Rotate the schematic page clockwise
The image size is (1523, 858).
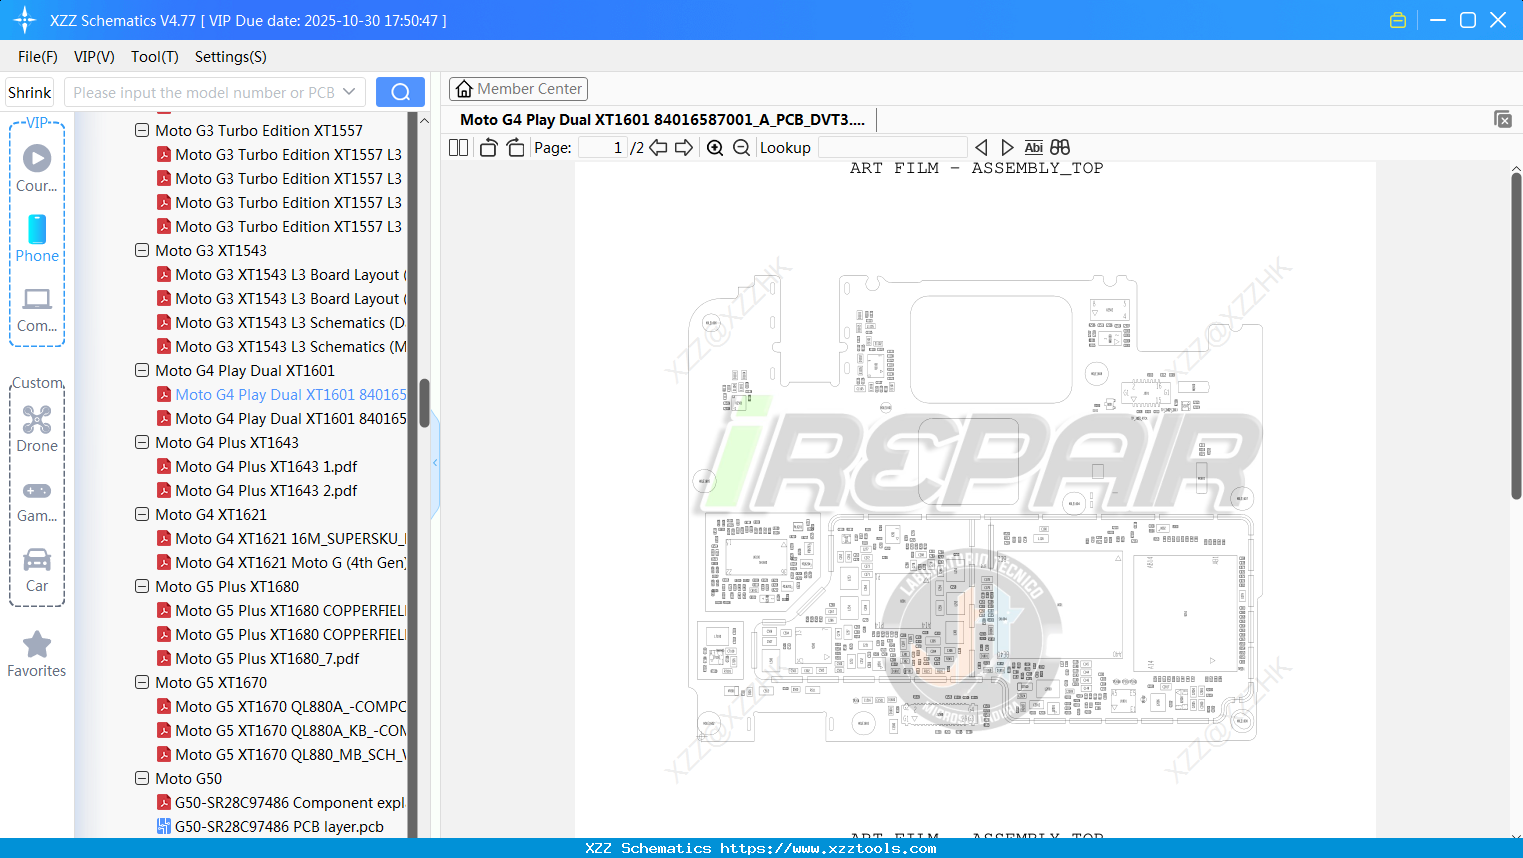514,146
